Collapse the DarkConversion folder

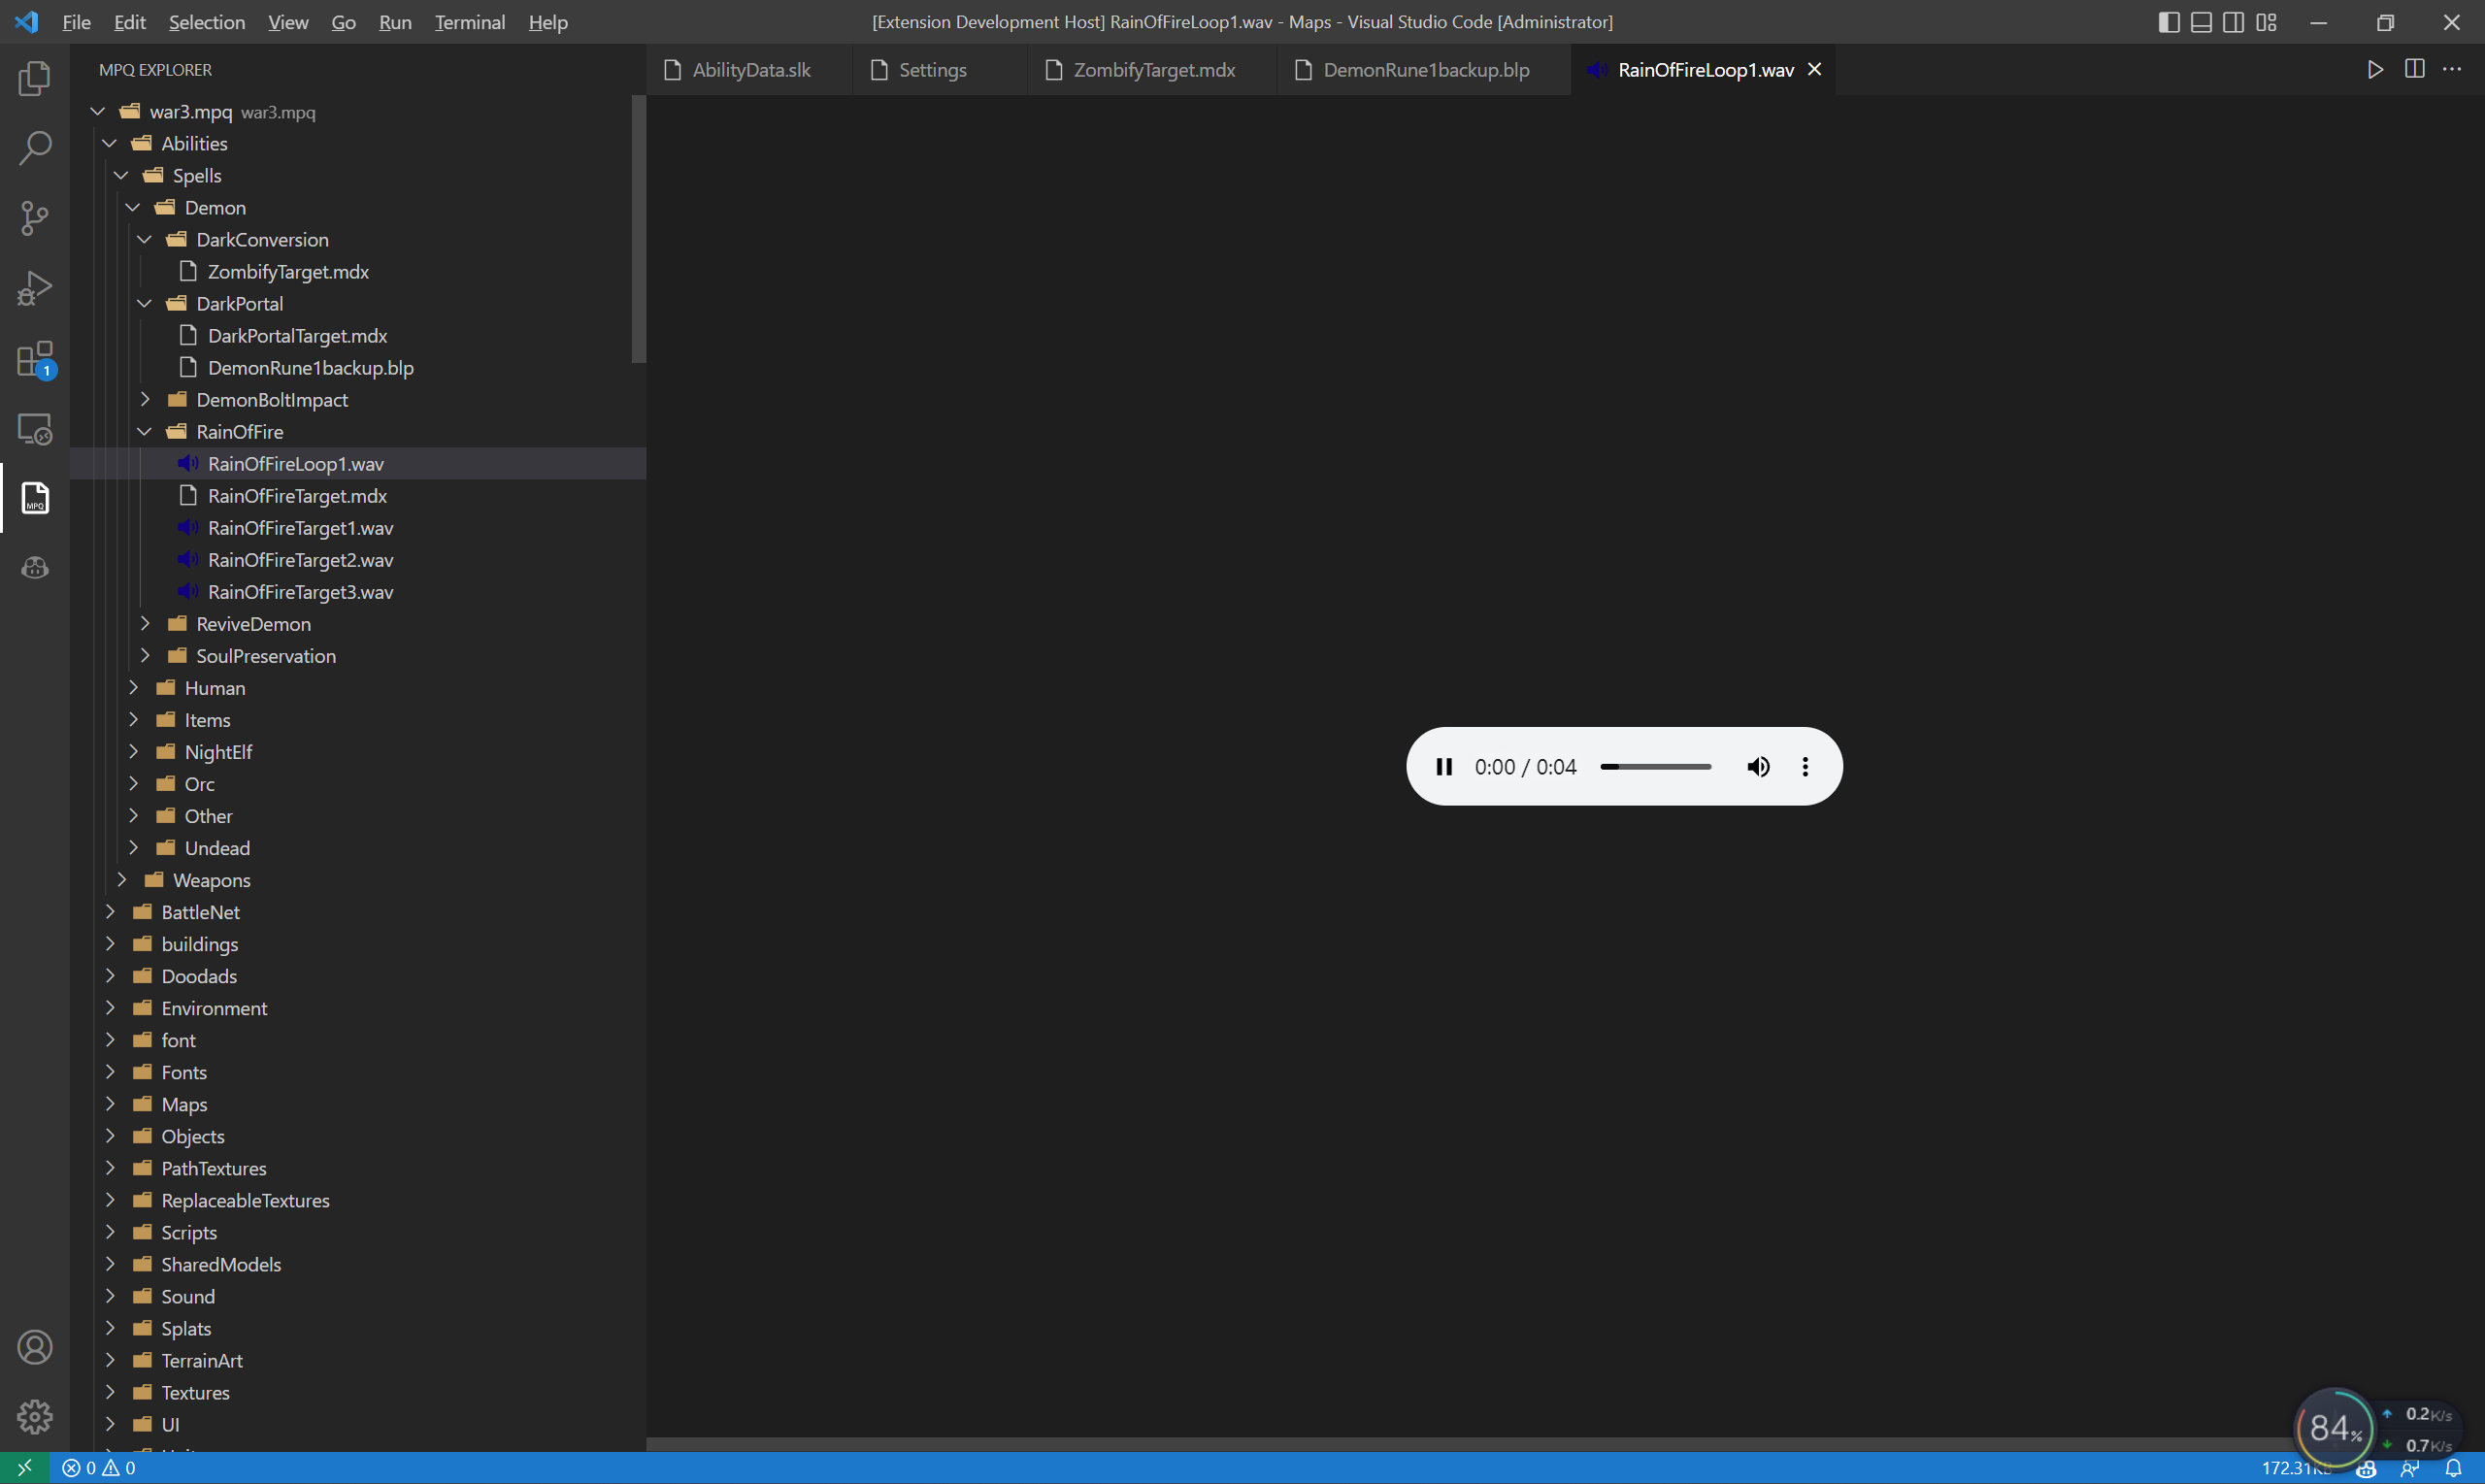[x=145, y=239]
